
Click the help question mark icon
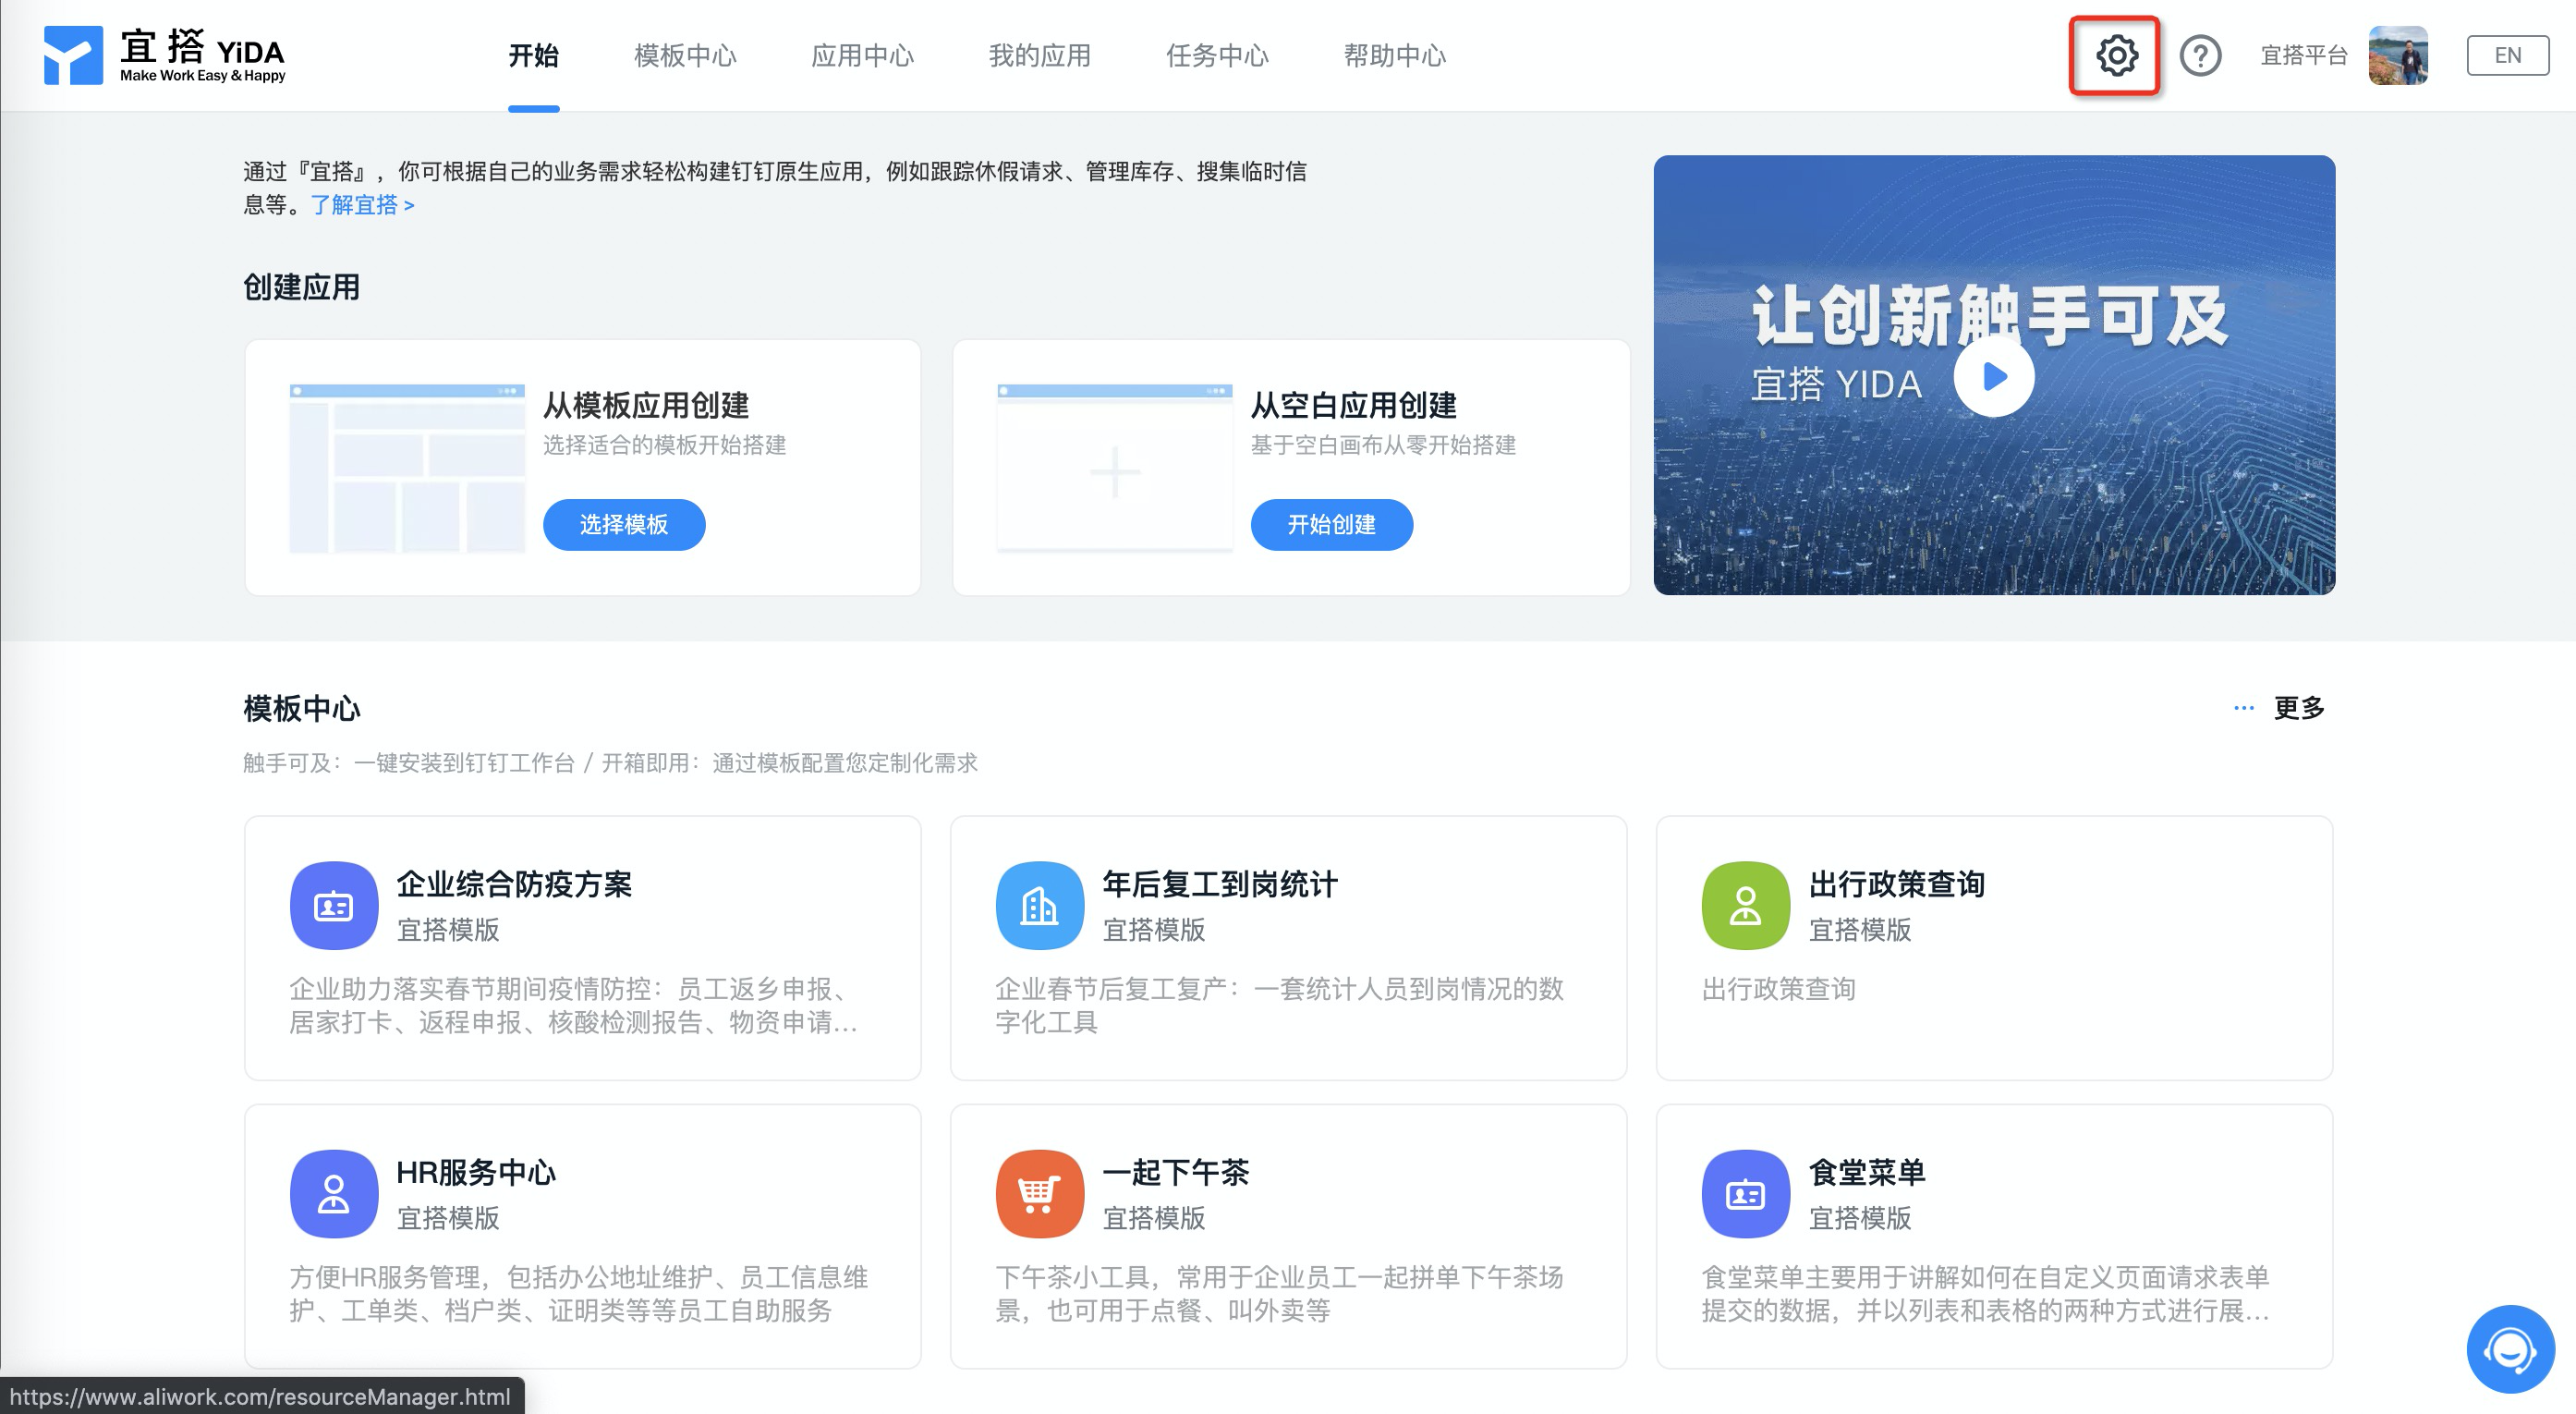[2199, 56]
